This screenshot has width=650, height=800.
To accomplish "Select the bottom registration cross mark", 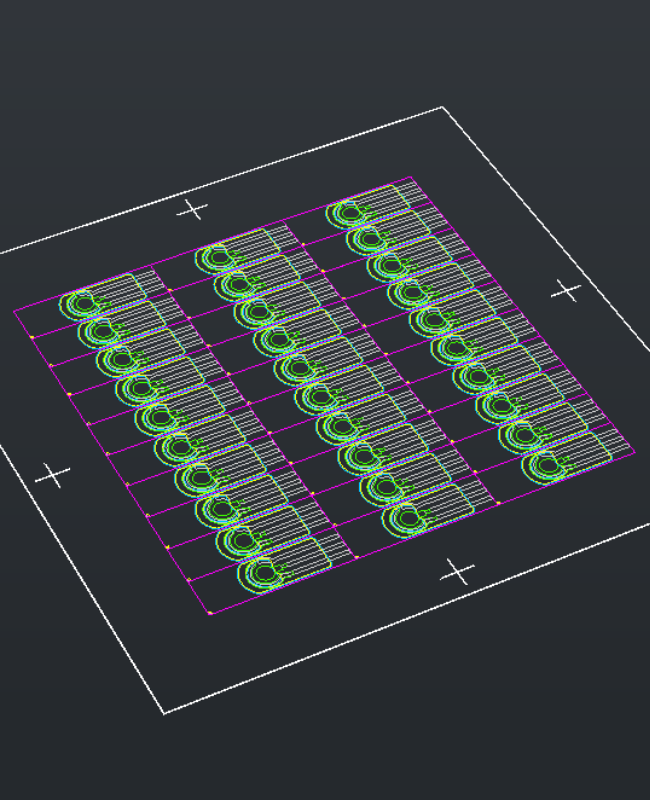I will click(457, 573).
